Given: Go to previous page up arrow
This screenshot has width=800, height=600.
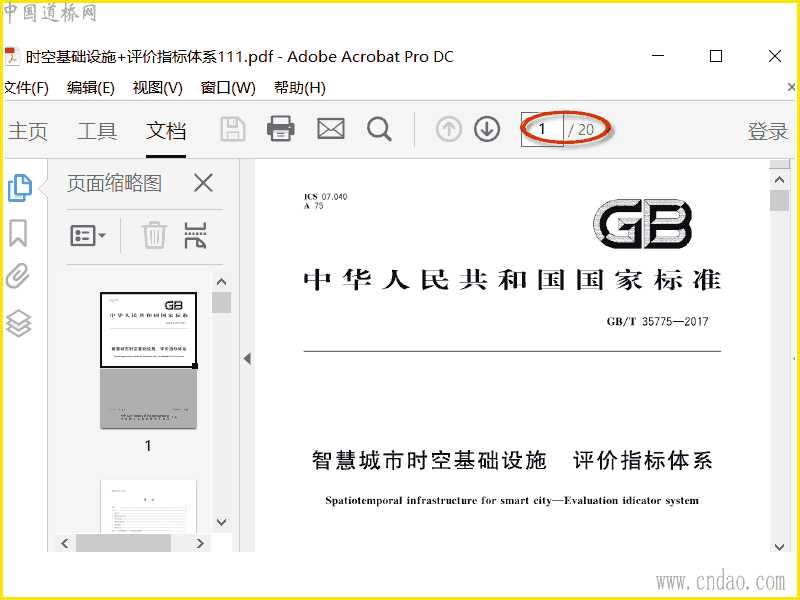Looking at the screenshot, I should pyautogui.click(x=449, y=129).
